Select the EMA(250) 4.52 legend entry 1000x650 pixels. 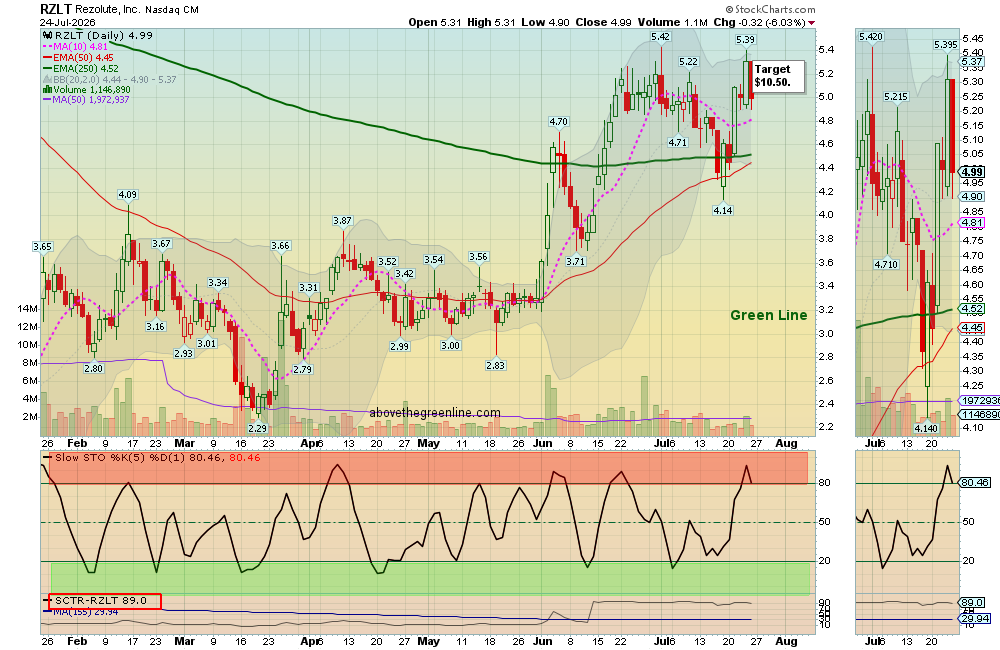(80, 68)
